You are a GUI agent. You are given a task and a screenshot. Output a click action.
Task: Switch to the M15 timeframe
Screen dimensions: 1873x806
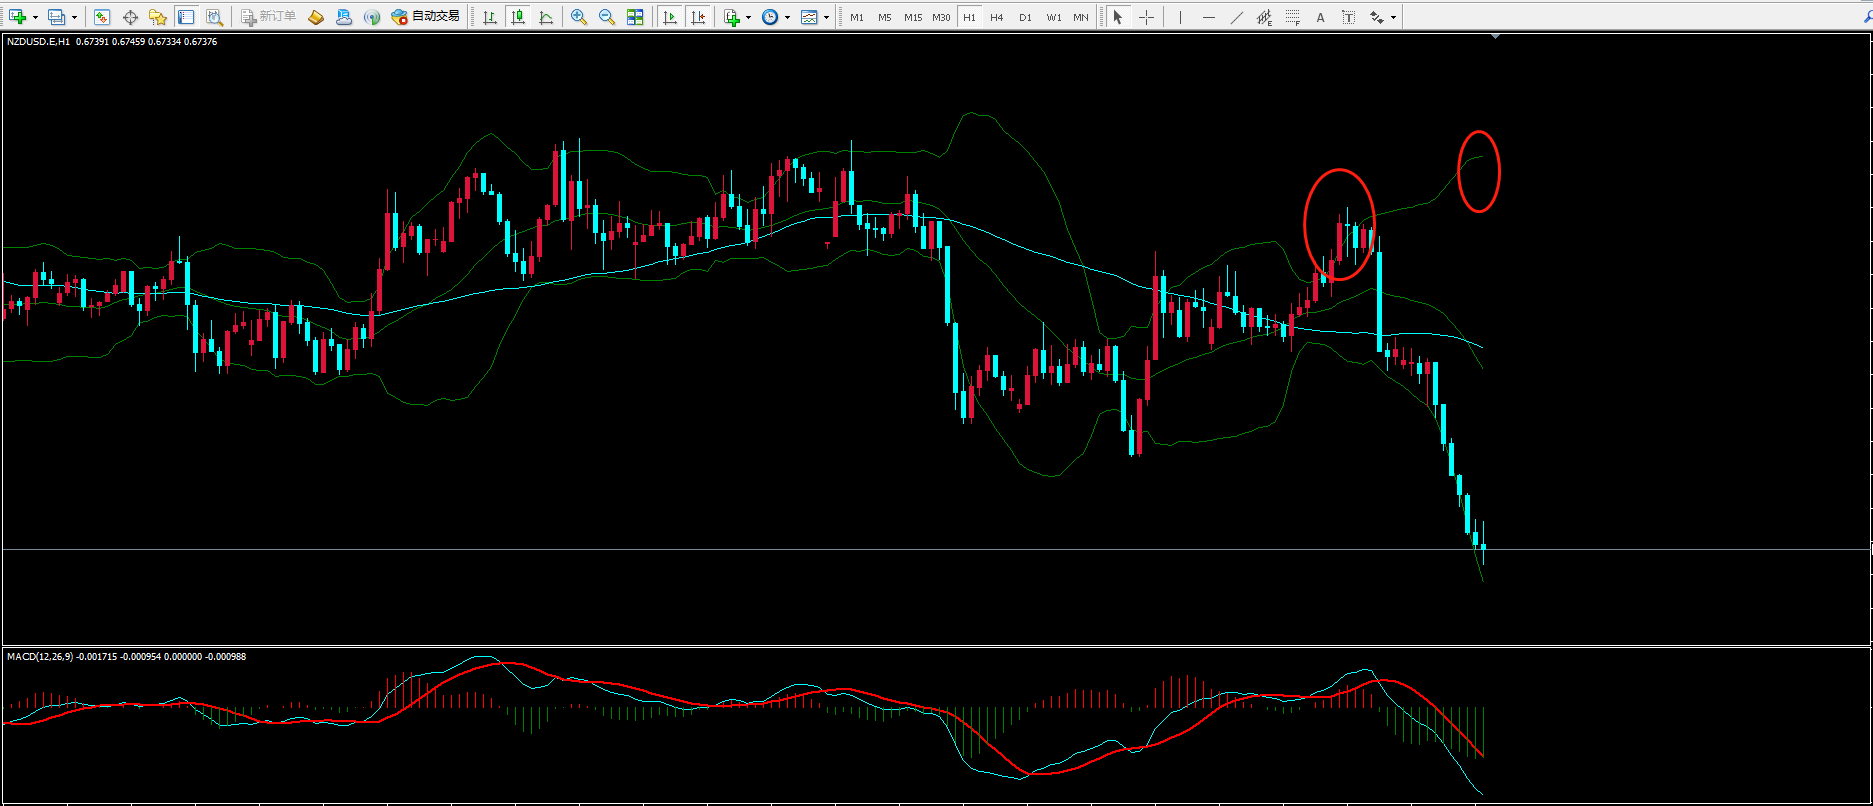(x=912, y=17)
